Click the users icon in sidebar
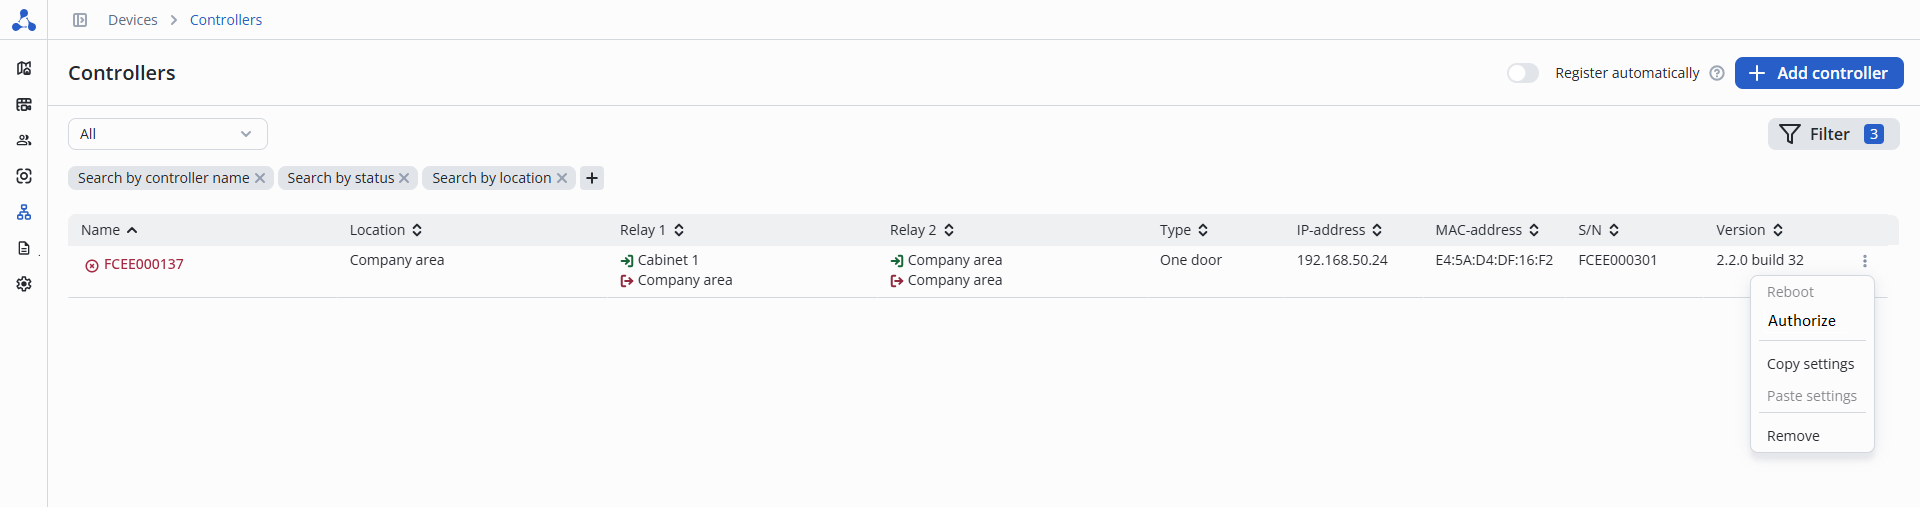 (x=24, y=140)
